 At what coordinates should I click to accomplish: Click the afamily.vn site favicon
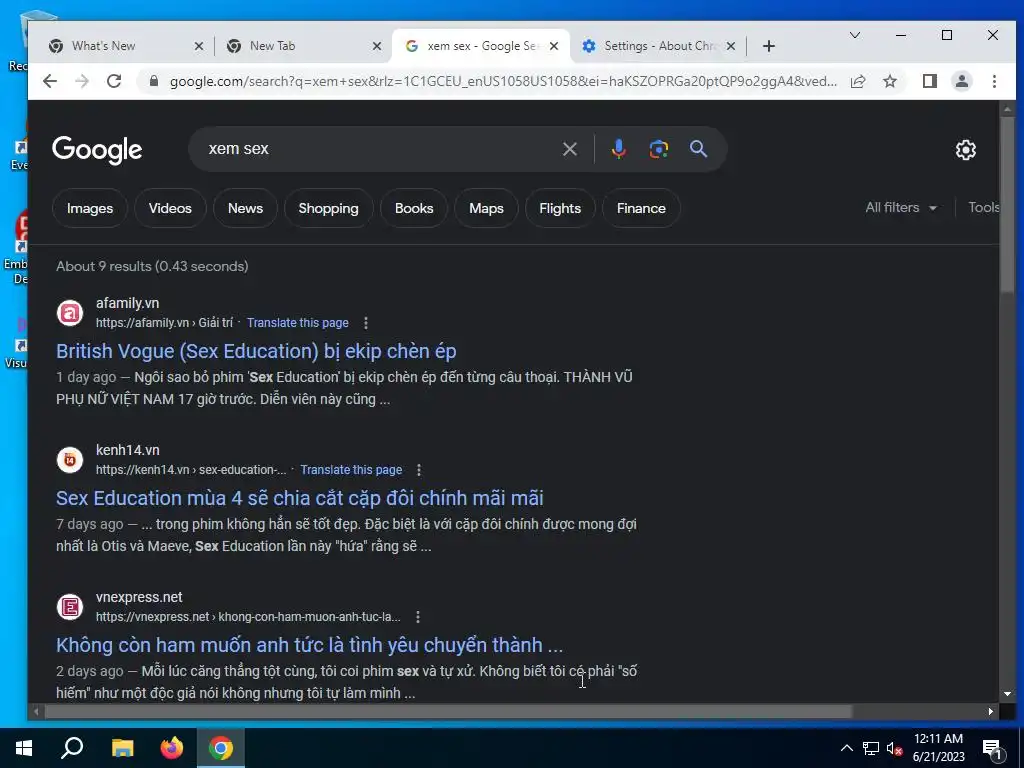[x=70, y=313]
